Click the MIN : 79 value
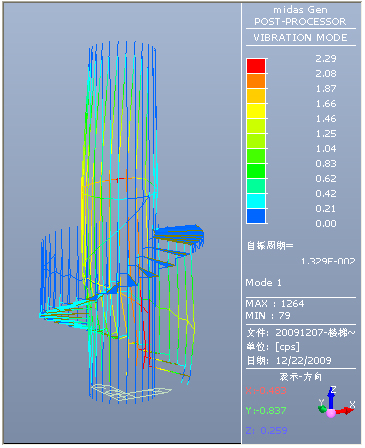This screenshot has width=365, height=448. pyautogui.click(x=268, y=315)
